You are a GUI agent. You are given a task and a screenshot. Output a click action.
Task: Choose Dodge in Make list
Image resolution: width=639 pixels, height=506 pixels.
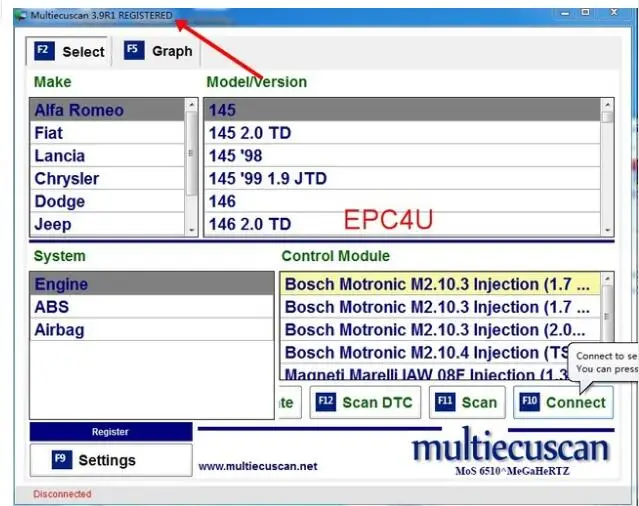(107, 201)
